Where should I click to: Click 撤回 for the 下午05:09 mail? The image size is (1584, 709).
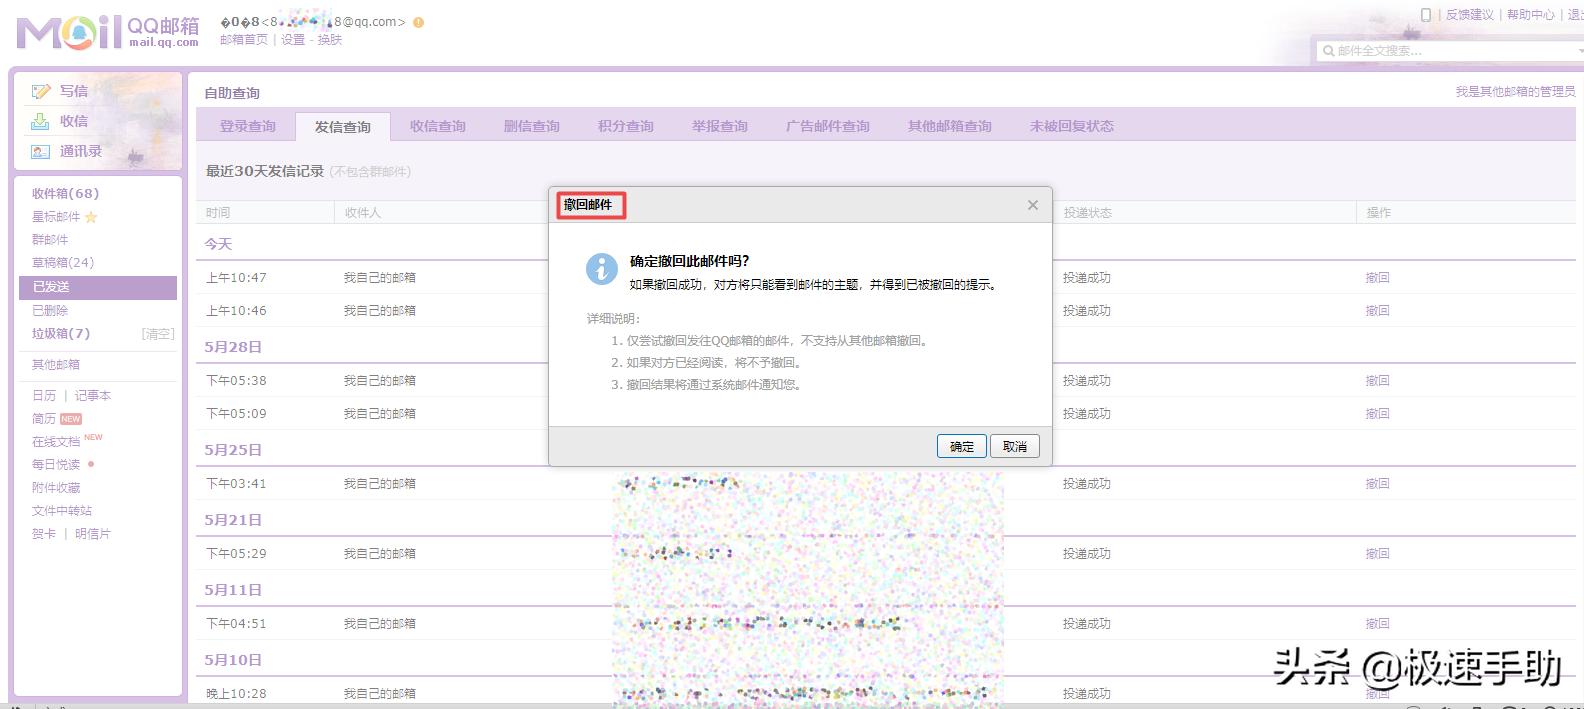(x=1378, y=414)
